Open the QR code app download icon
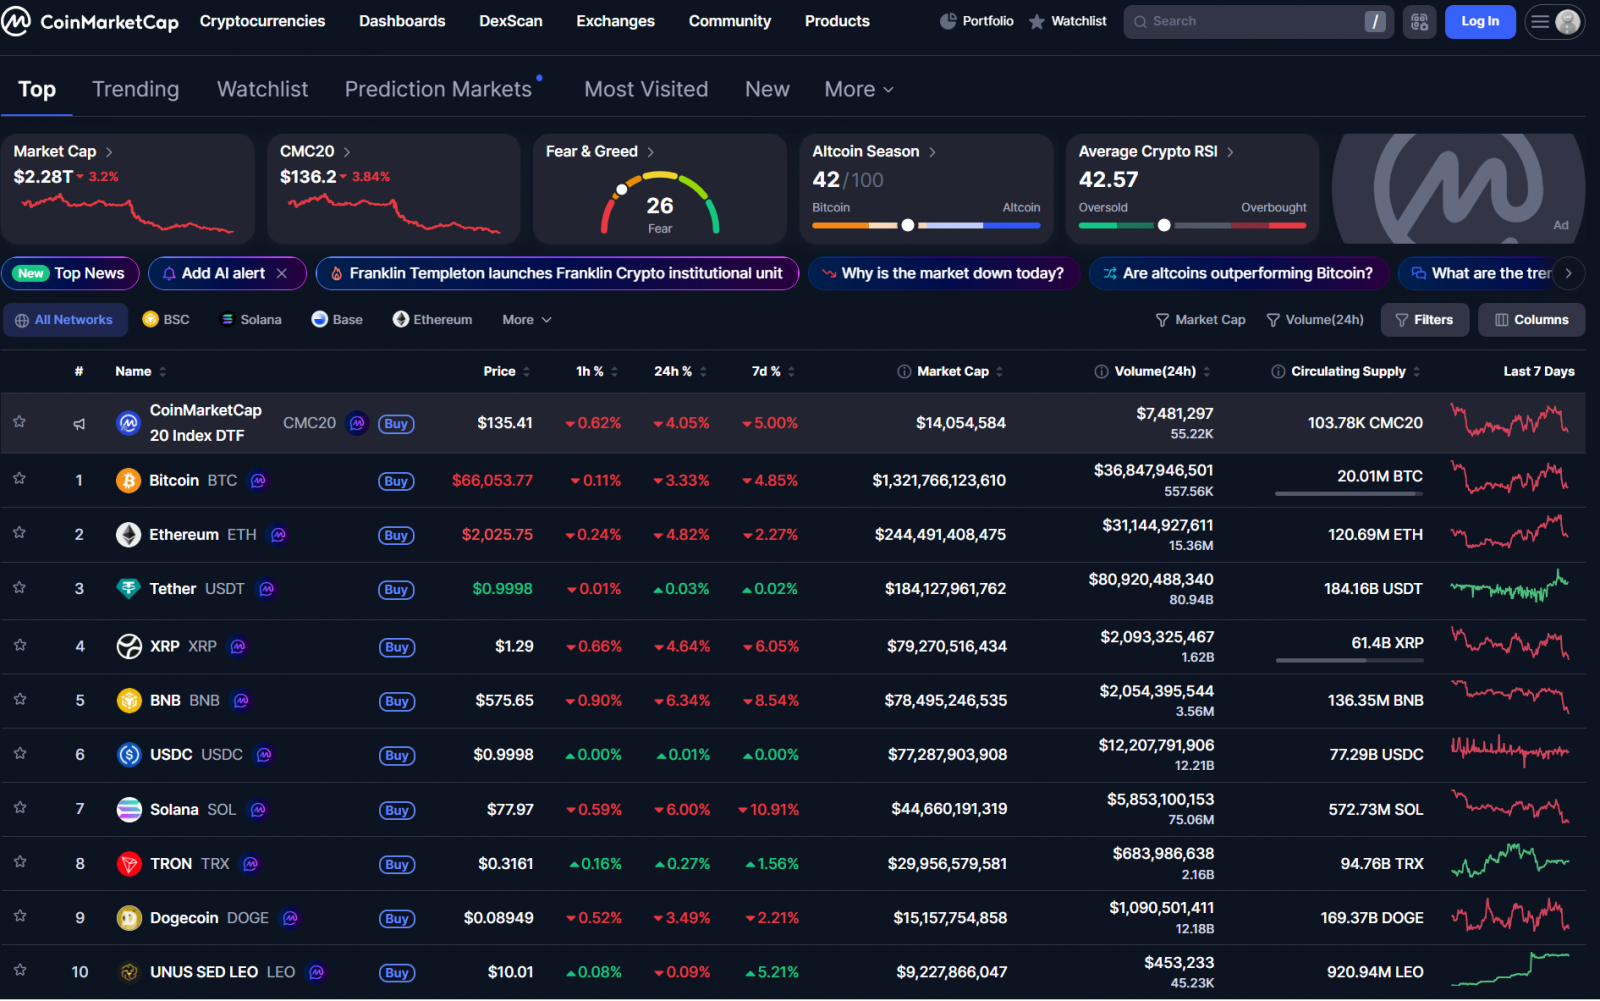Viewport: 1600px width, 1001px height. [x=1419, y=21]
